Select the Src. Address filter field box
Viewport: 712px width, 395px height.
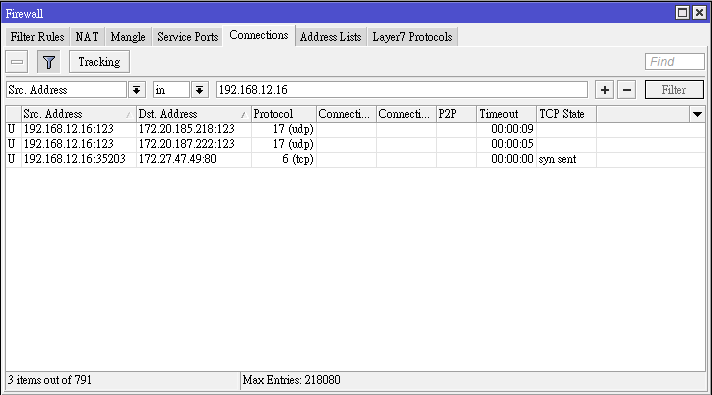click(66, 90)
